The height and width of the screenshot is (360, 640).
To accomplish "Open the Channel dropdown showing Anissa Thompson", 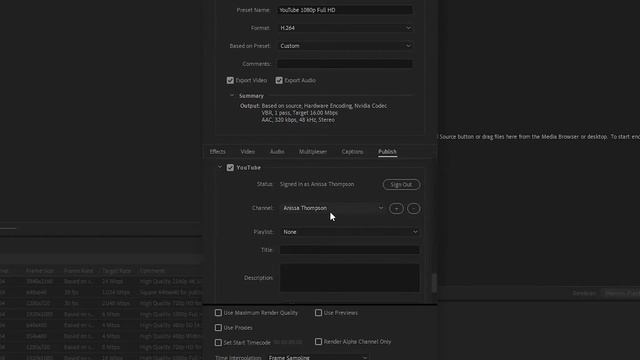I will [x=333, y=208].
